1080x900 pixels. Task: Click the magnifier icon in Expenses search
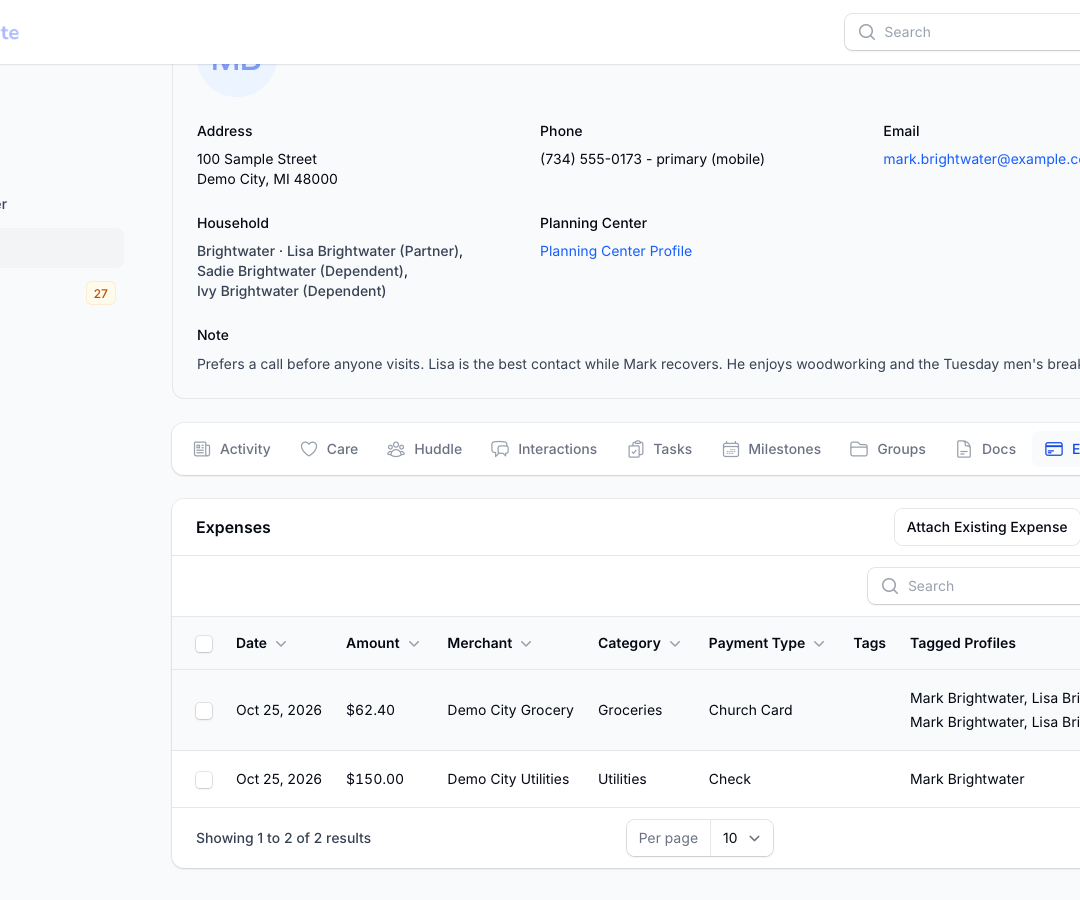tap(890, 586)
